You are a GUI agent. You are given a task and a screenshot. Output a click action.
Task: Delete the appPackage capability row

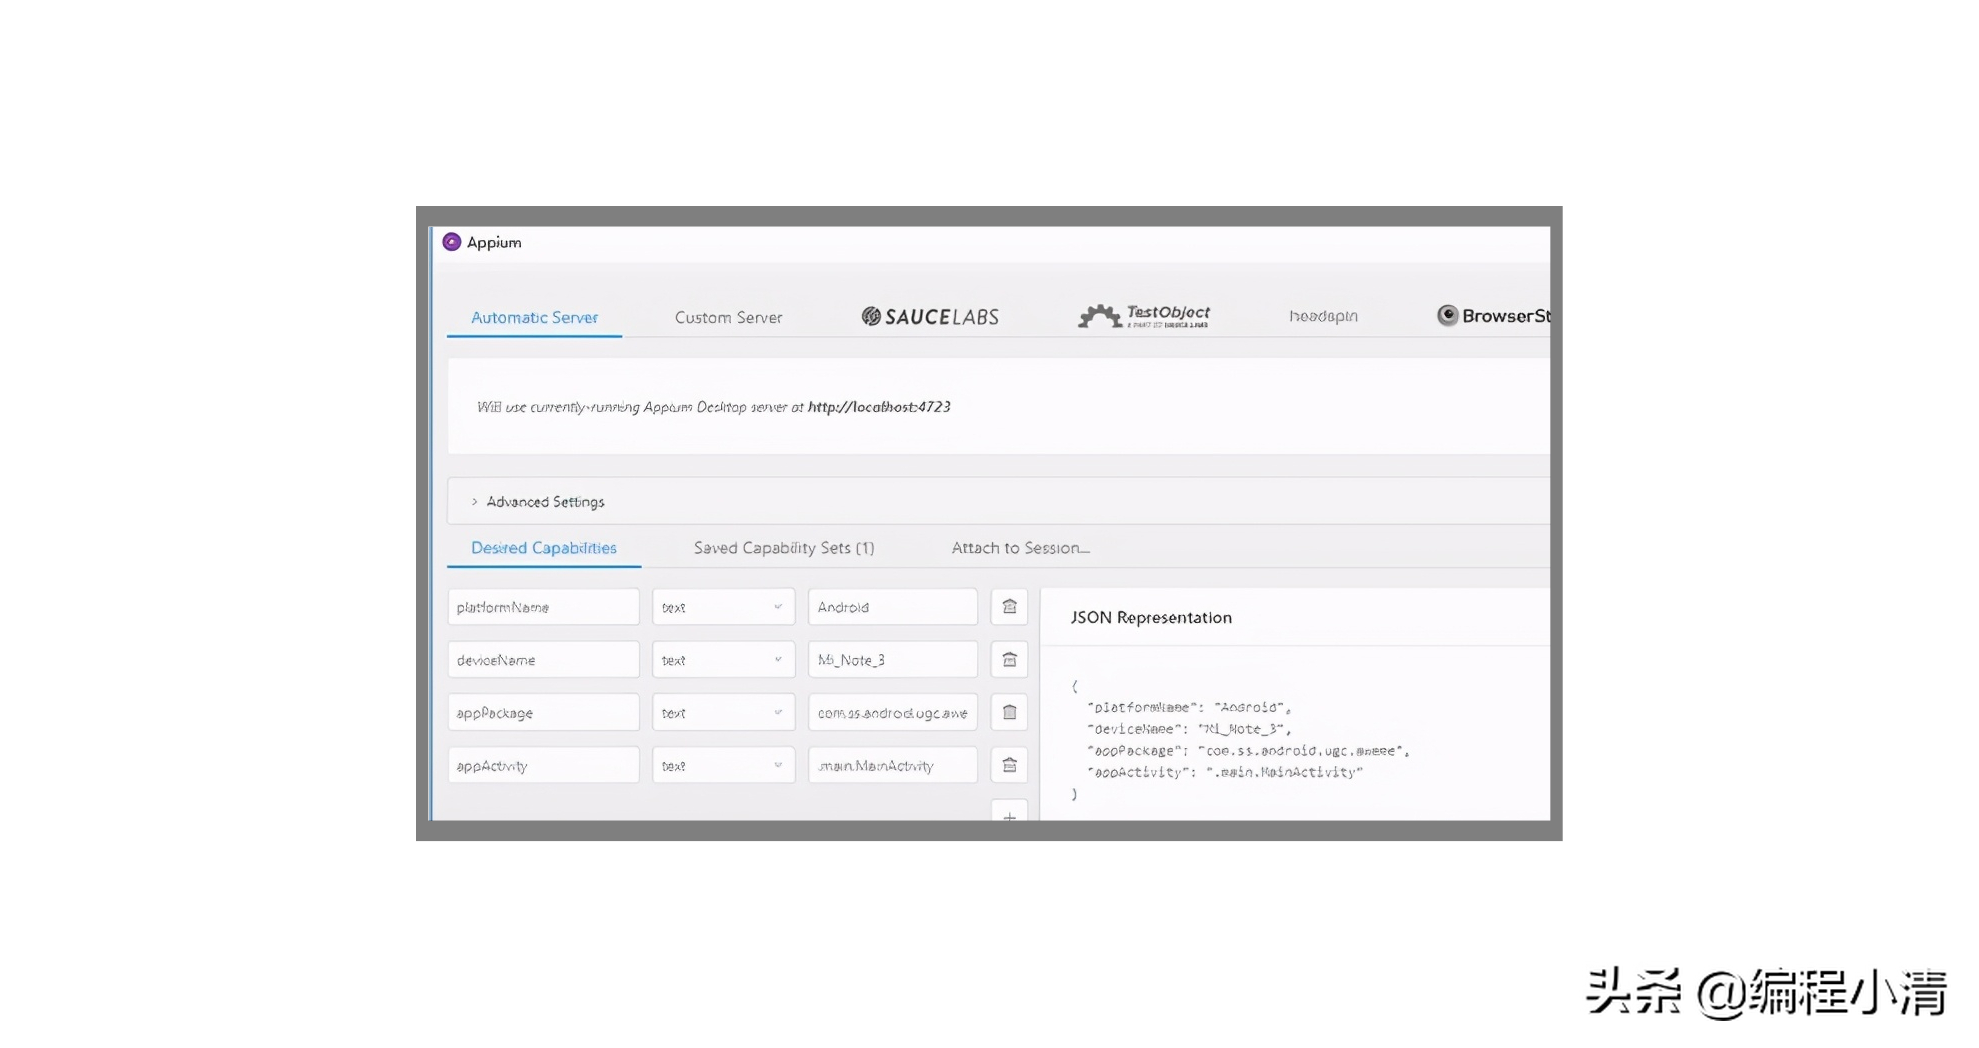(1009, 713)
